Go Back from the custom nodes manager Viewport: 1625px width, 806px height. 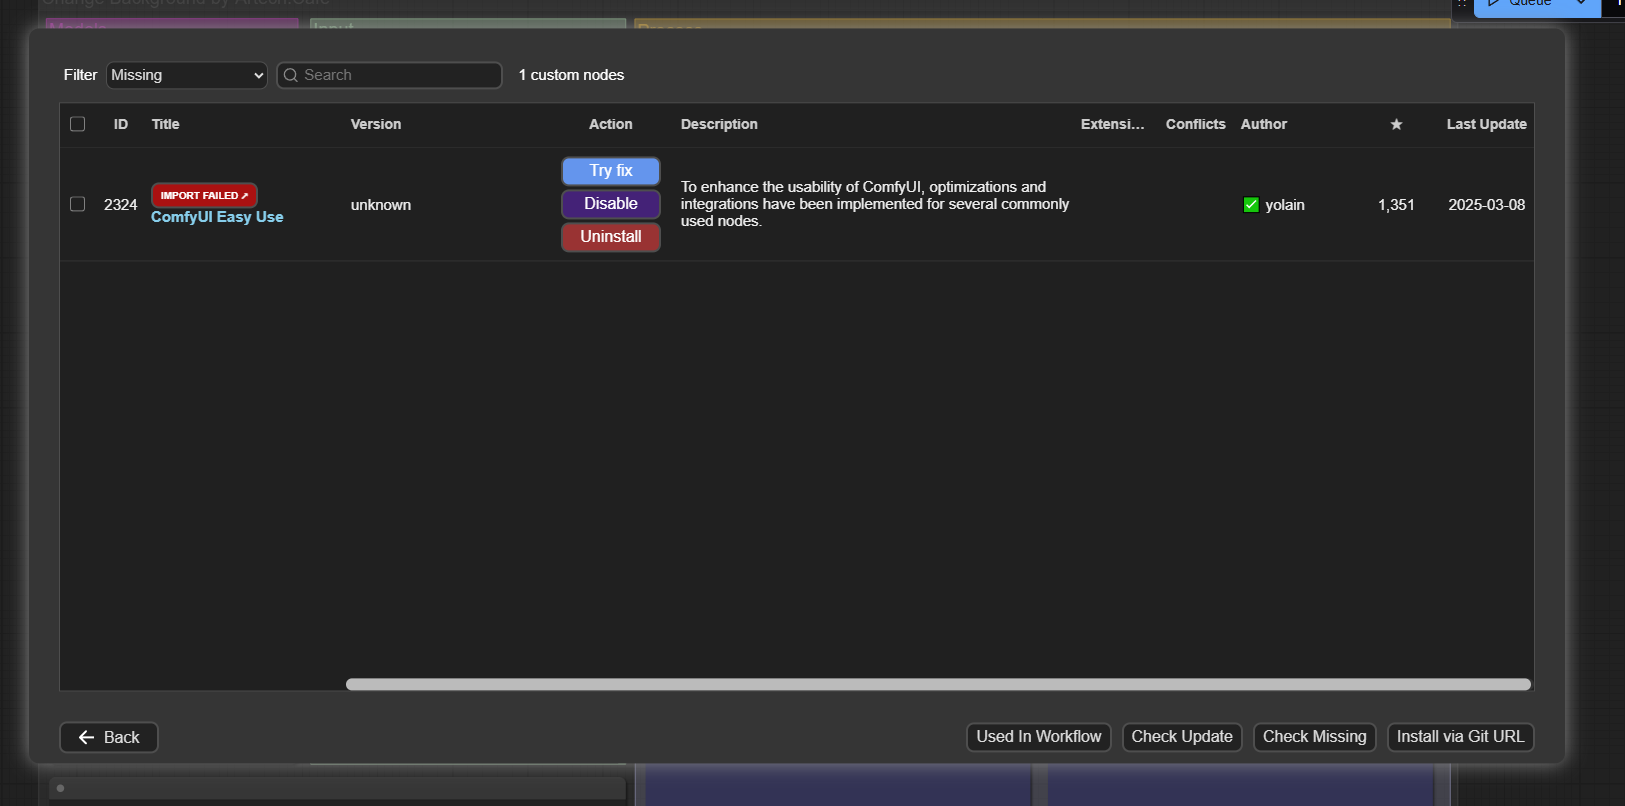[x=109, y=737]
